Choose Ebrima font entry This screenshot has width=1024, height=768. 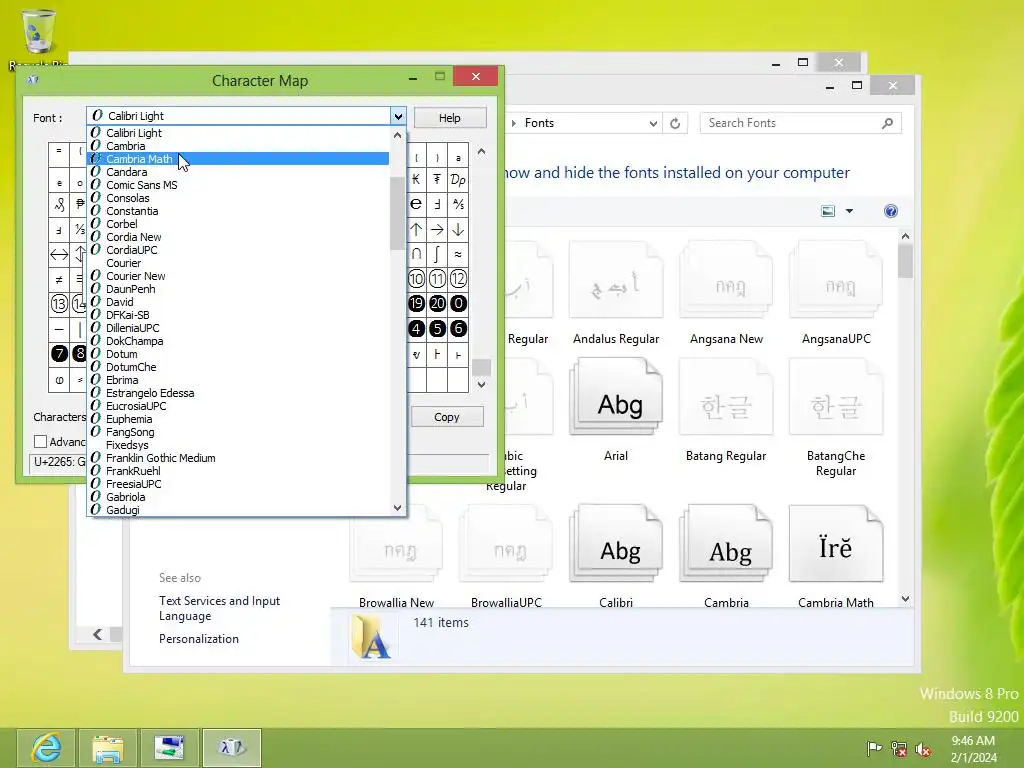(x=238, y=380)
